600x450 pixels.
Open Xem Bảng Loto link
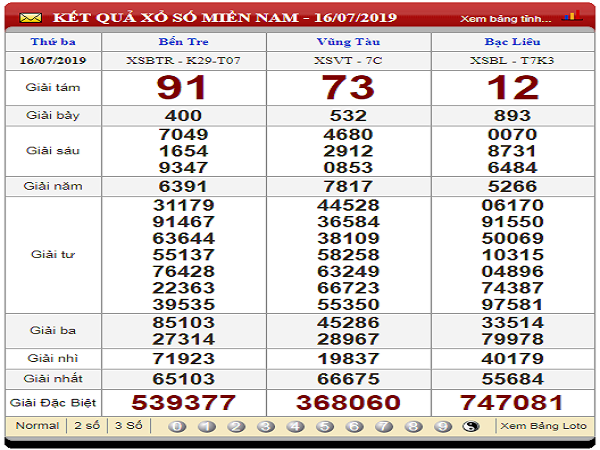[x=543, y=426]
